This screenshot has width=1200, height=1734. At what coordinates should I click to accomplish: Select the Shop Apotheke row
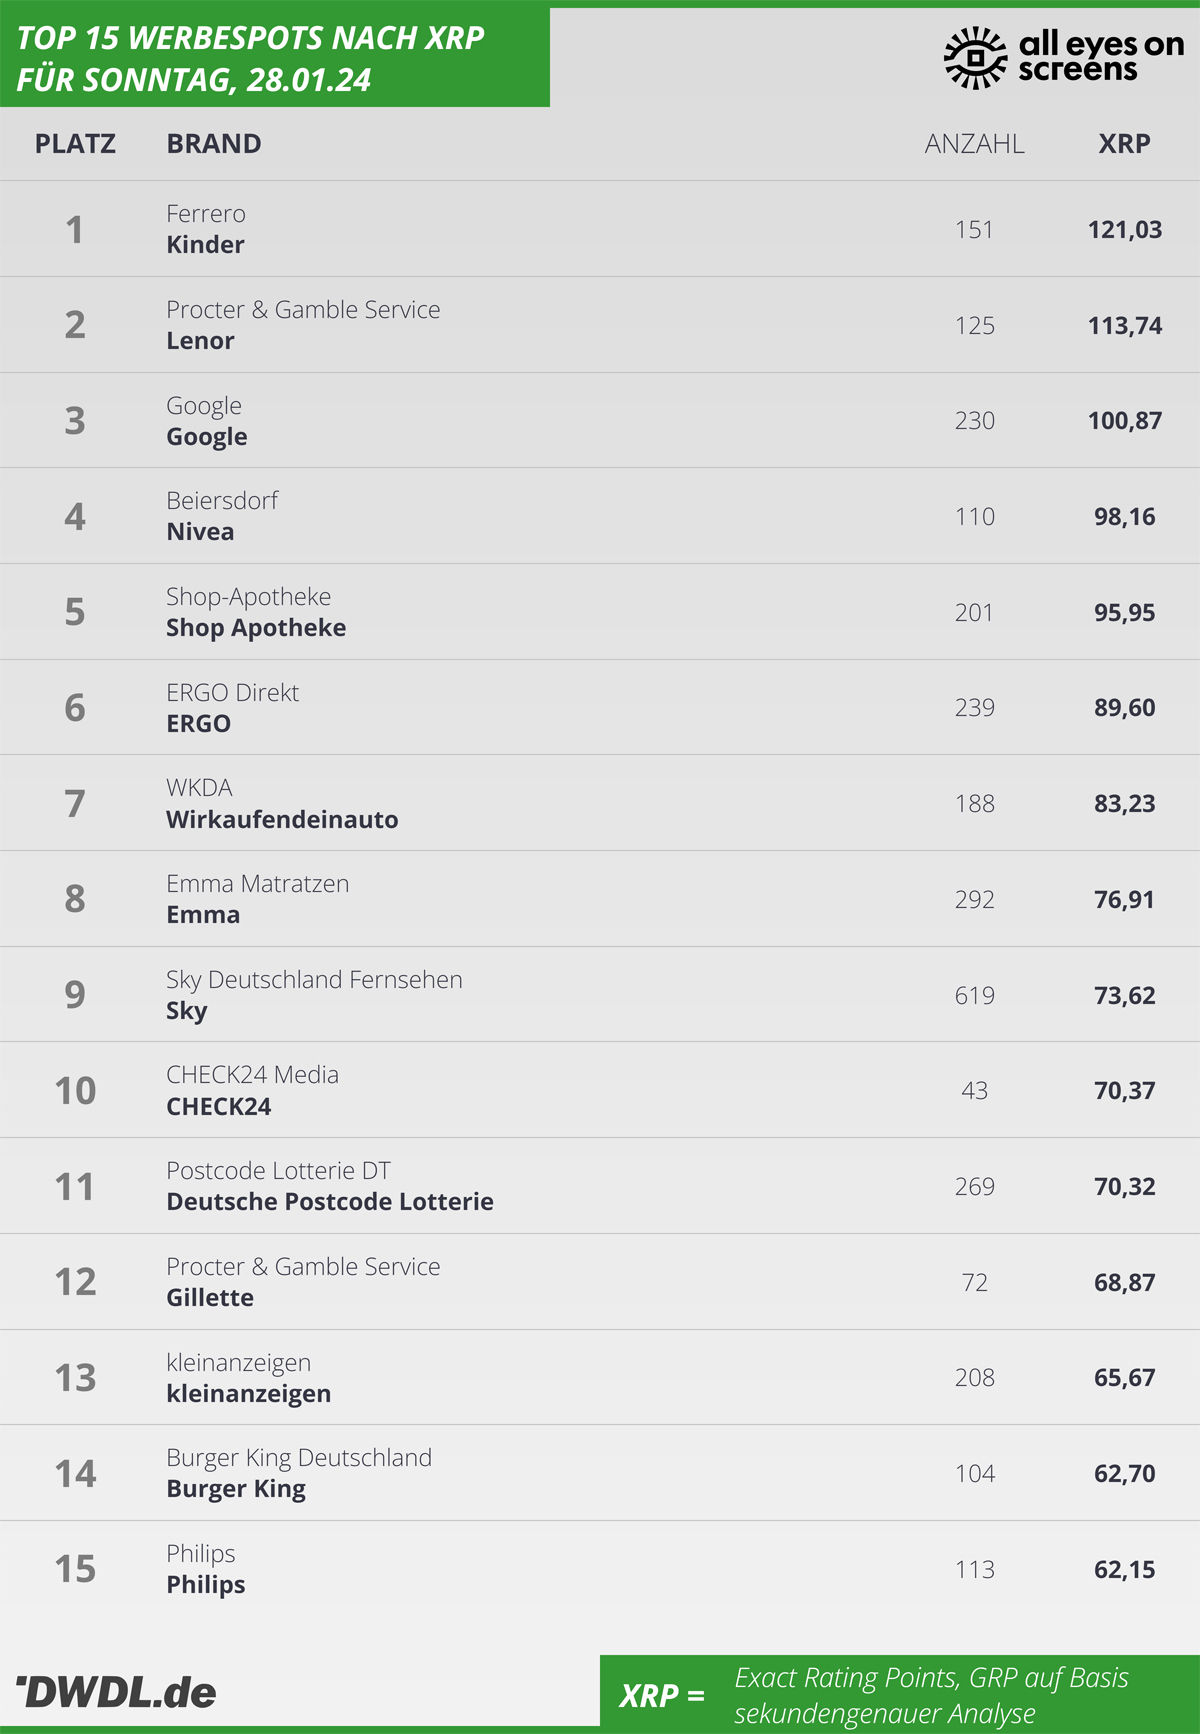[x=600, y=612]
